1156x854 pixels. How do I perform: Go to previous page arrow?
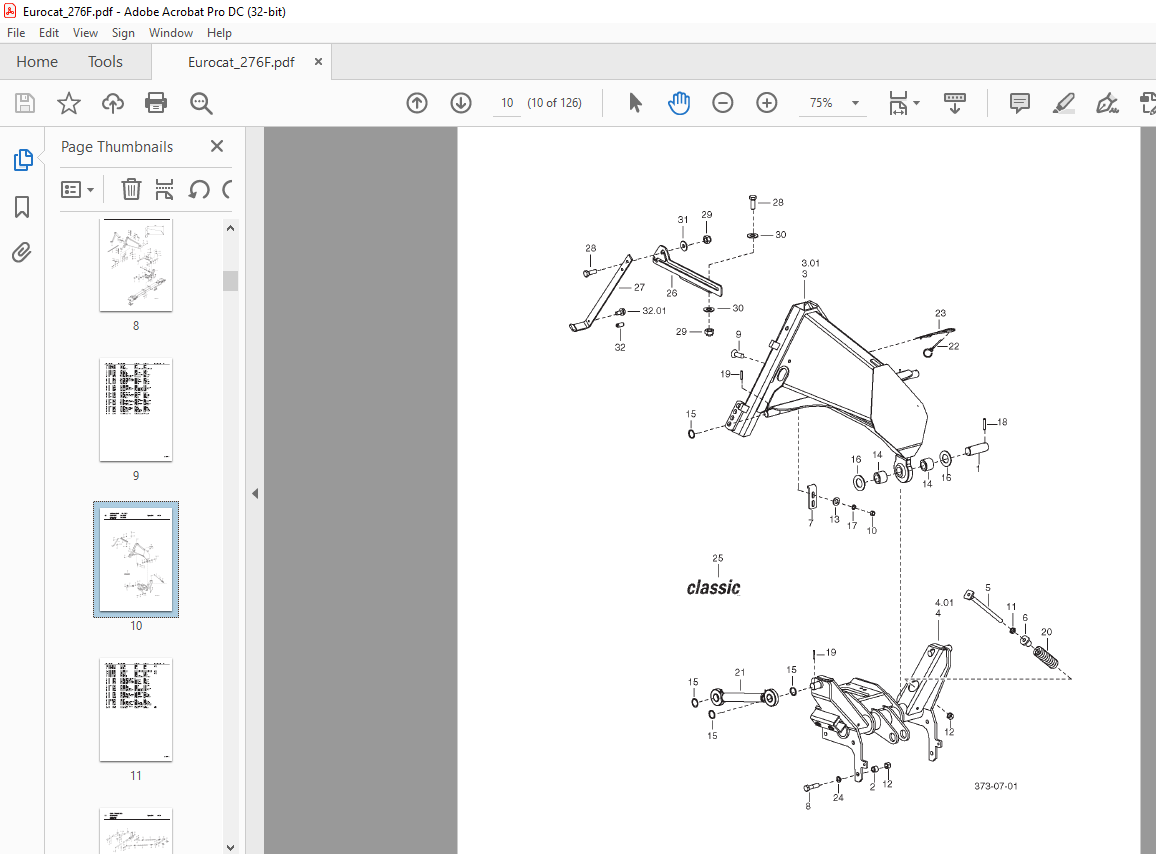(x=417, y=103)
